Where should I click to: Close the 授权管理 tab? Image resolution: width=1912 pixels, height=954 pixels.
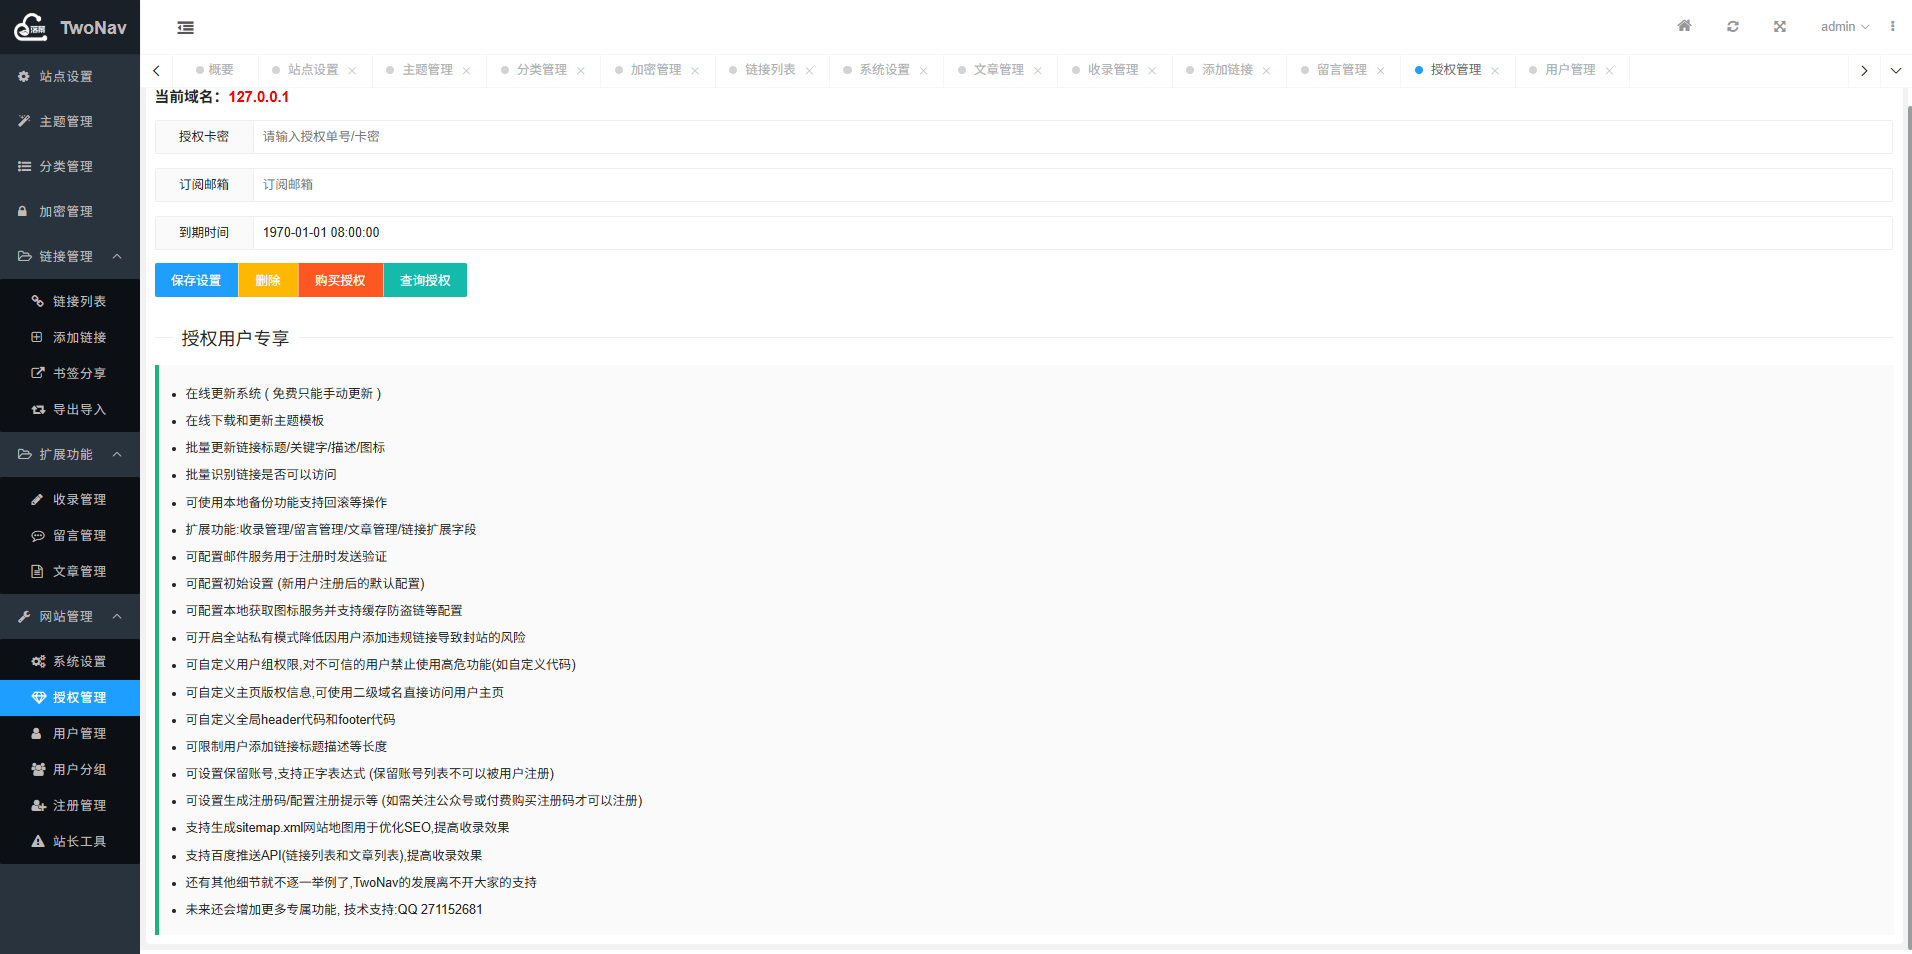tap(1495, 71)
